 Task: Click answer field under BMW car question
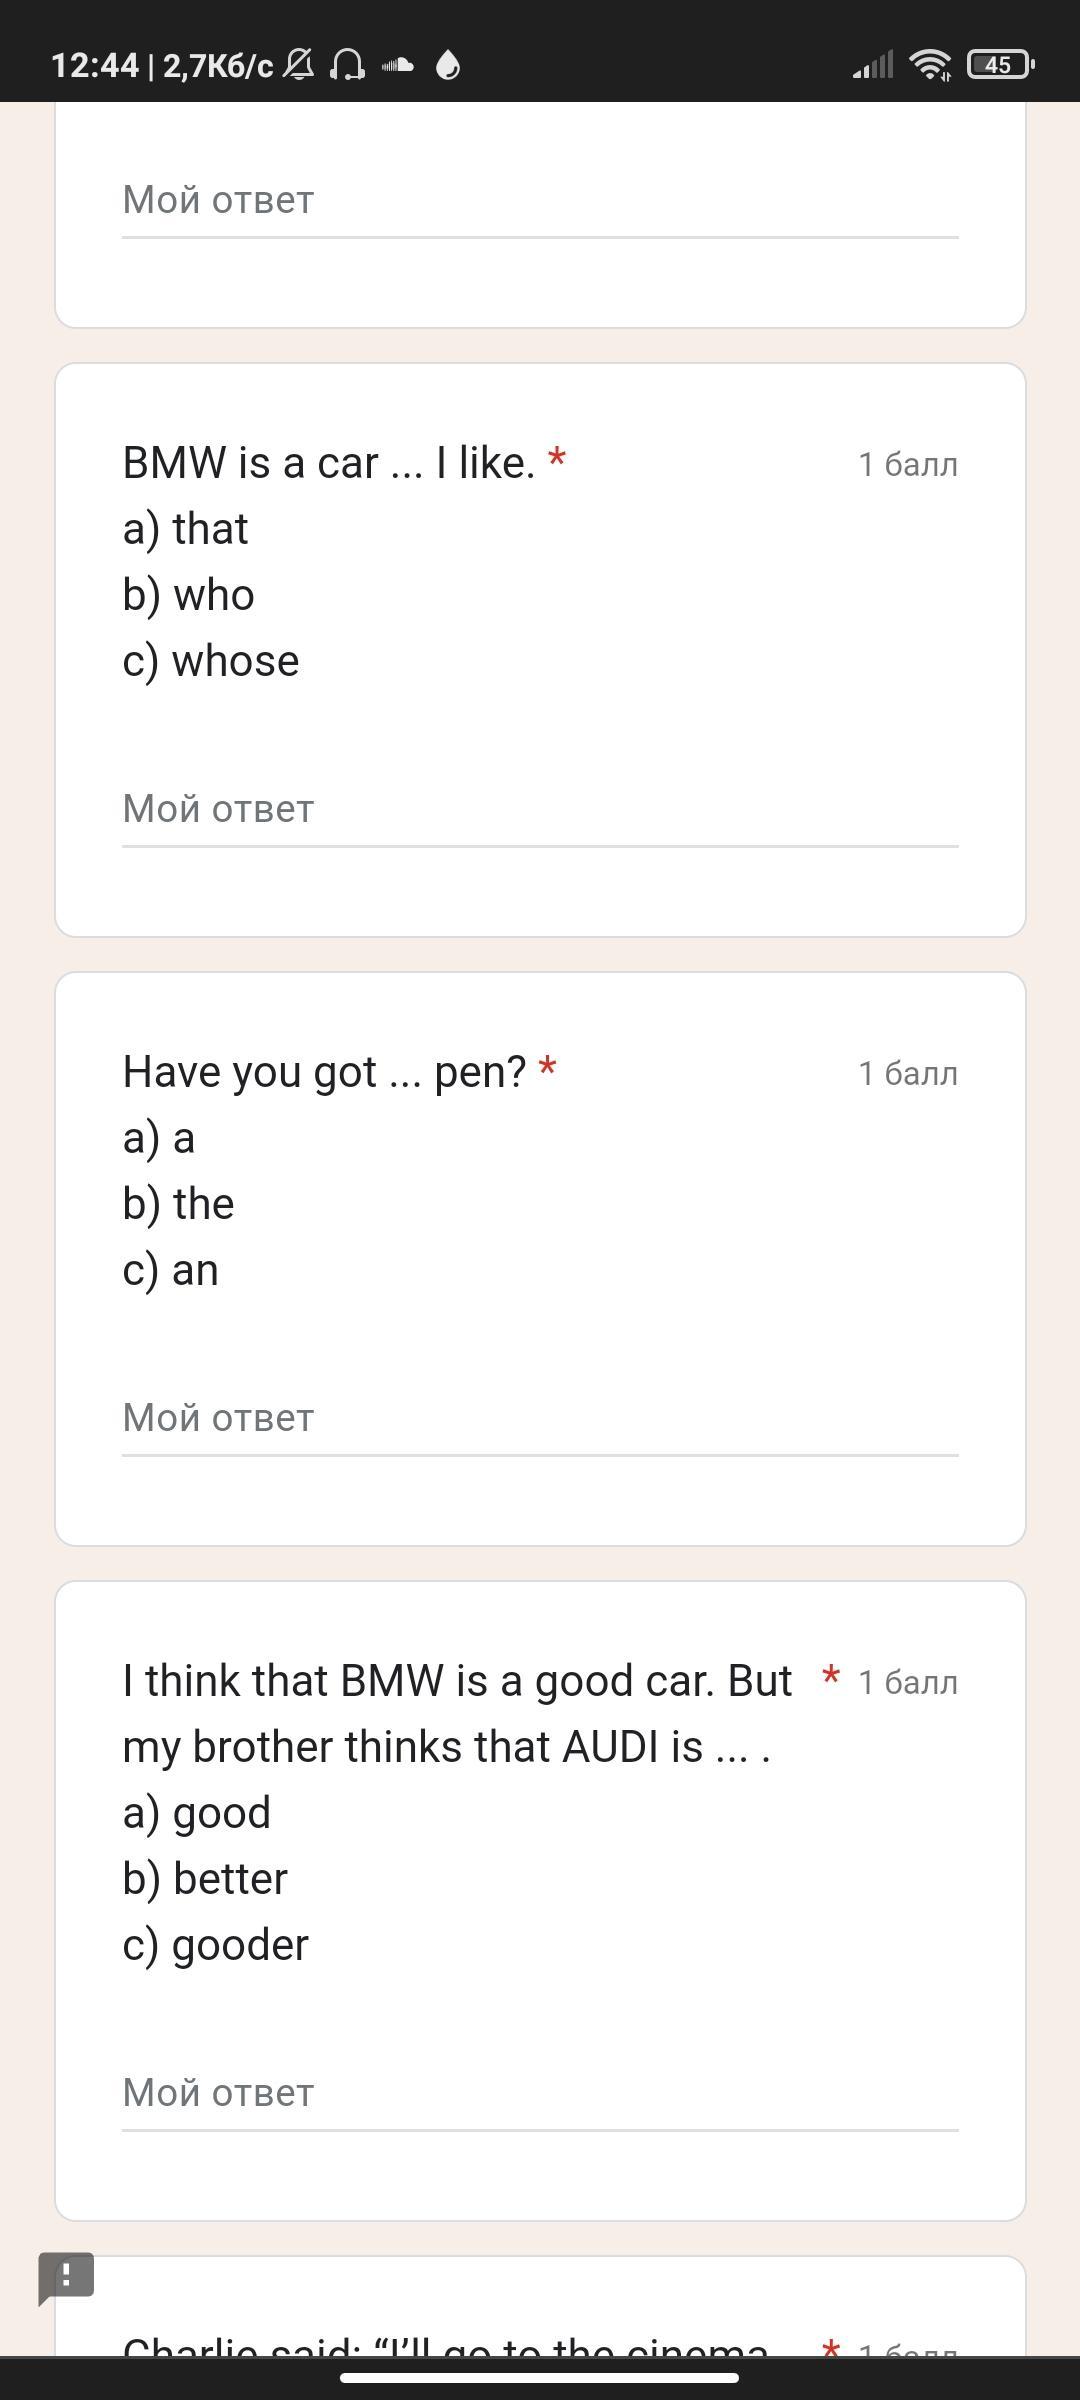point(540,809)
